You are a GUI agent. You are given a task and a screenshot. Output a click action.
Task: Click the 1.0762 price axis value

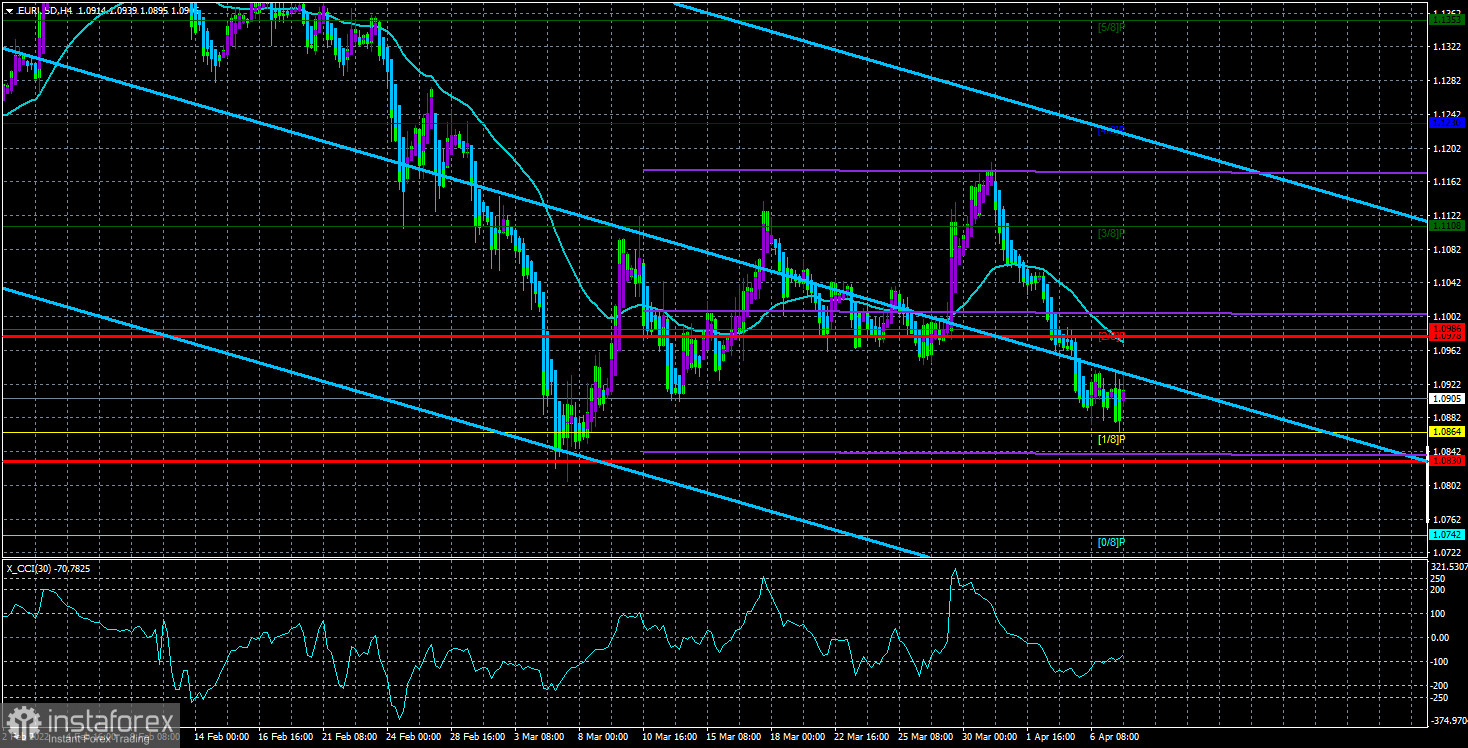pos(1447,519)
